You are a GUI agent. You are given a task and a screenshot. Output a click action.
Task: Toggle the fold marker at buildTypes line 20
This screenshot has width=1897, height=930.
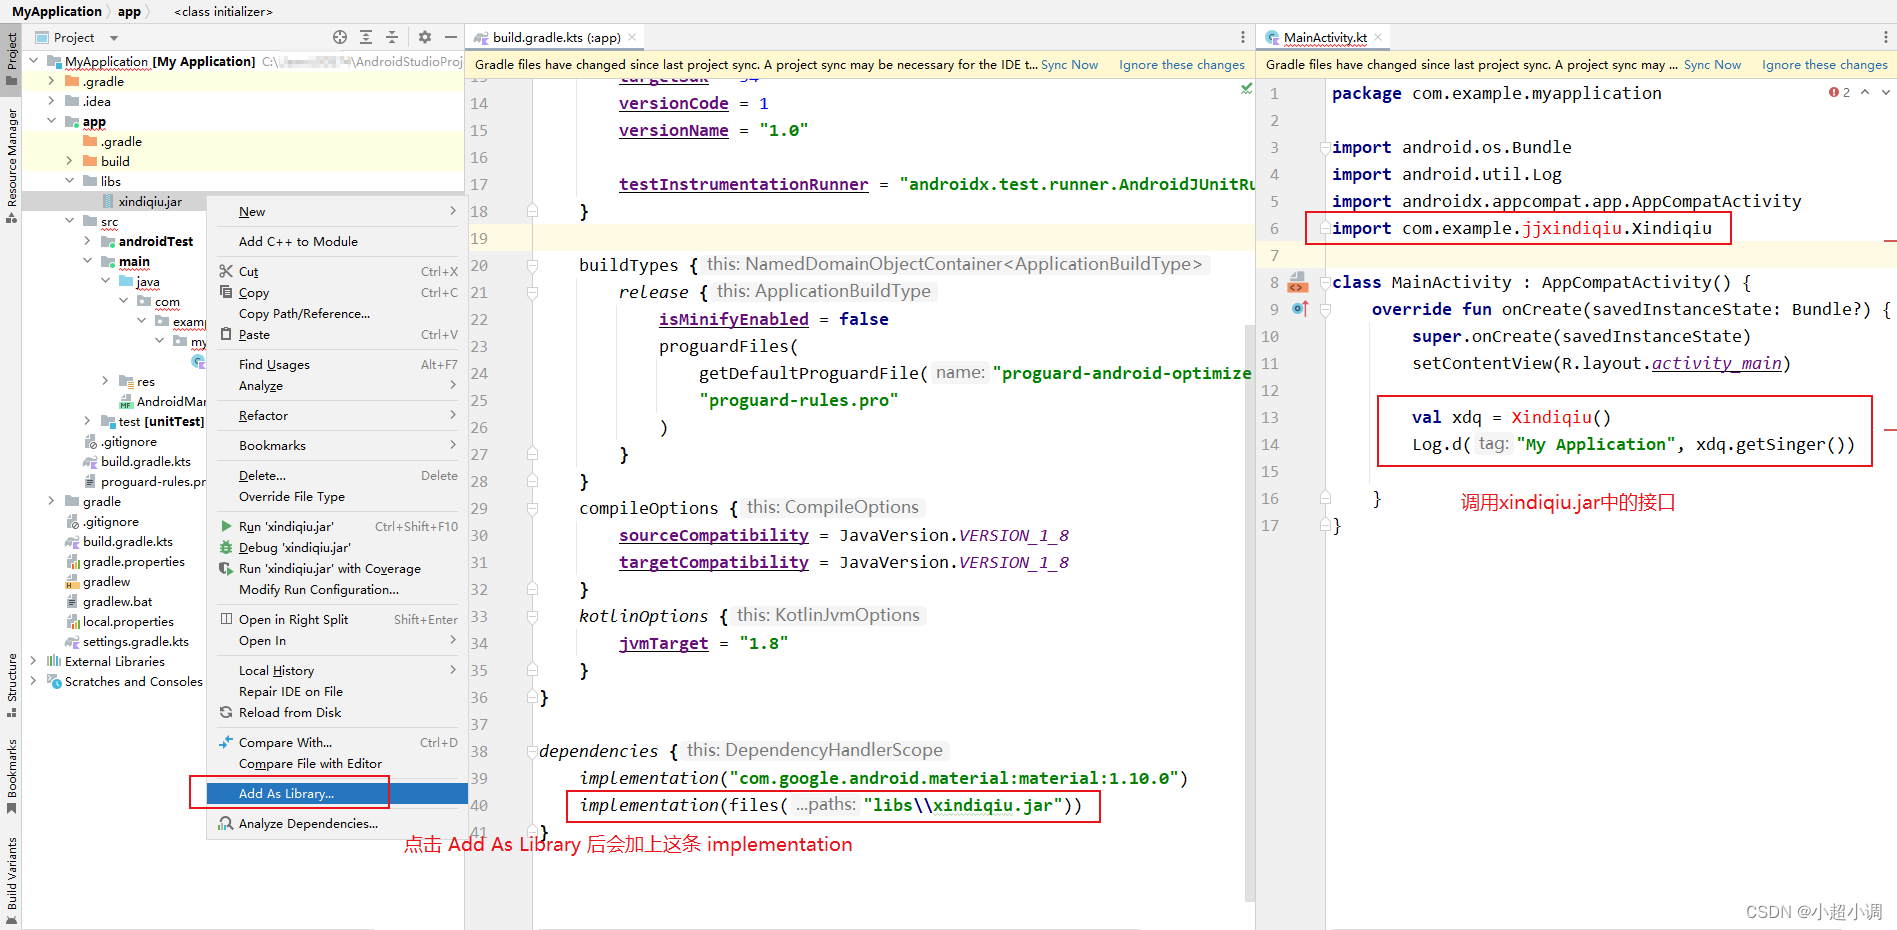(532, 265)
